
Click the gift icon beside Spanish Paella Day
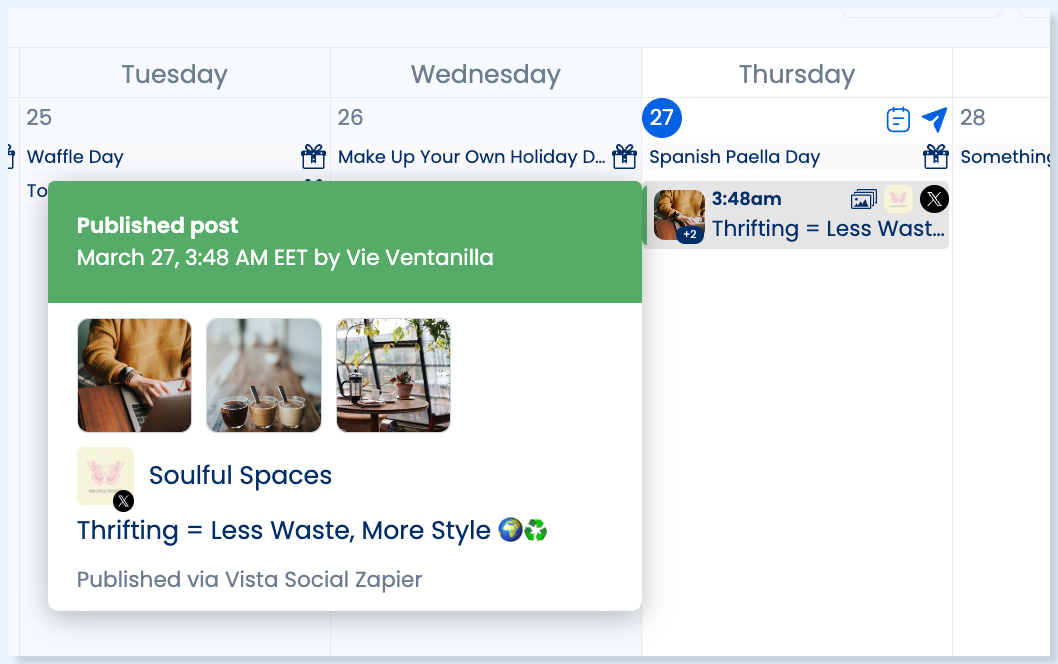click(x=935, y=157)
